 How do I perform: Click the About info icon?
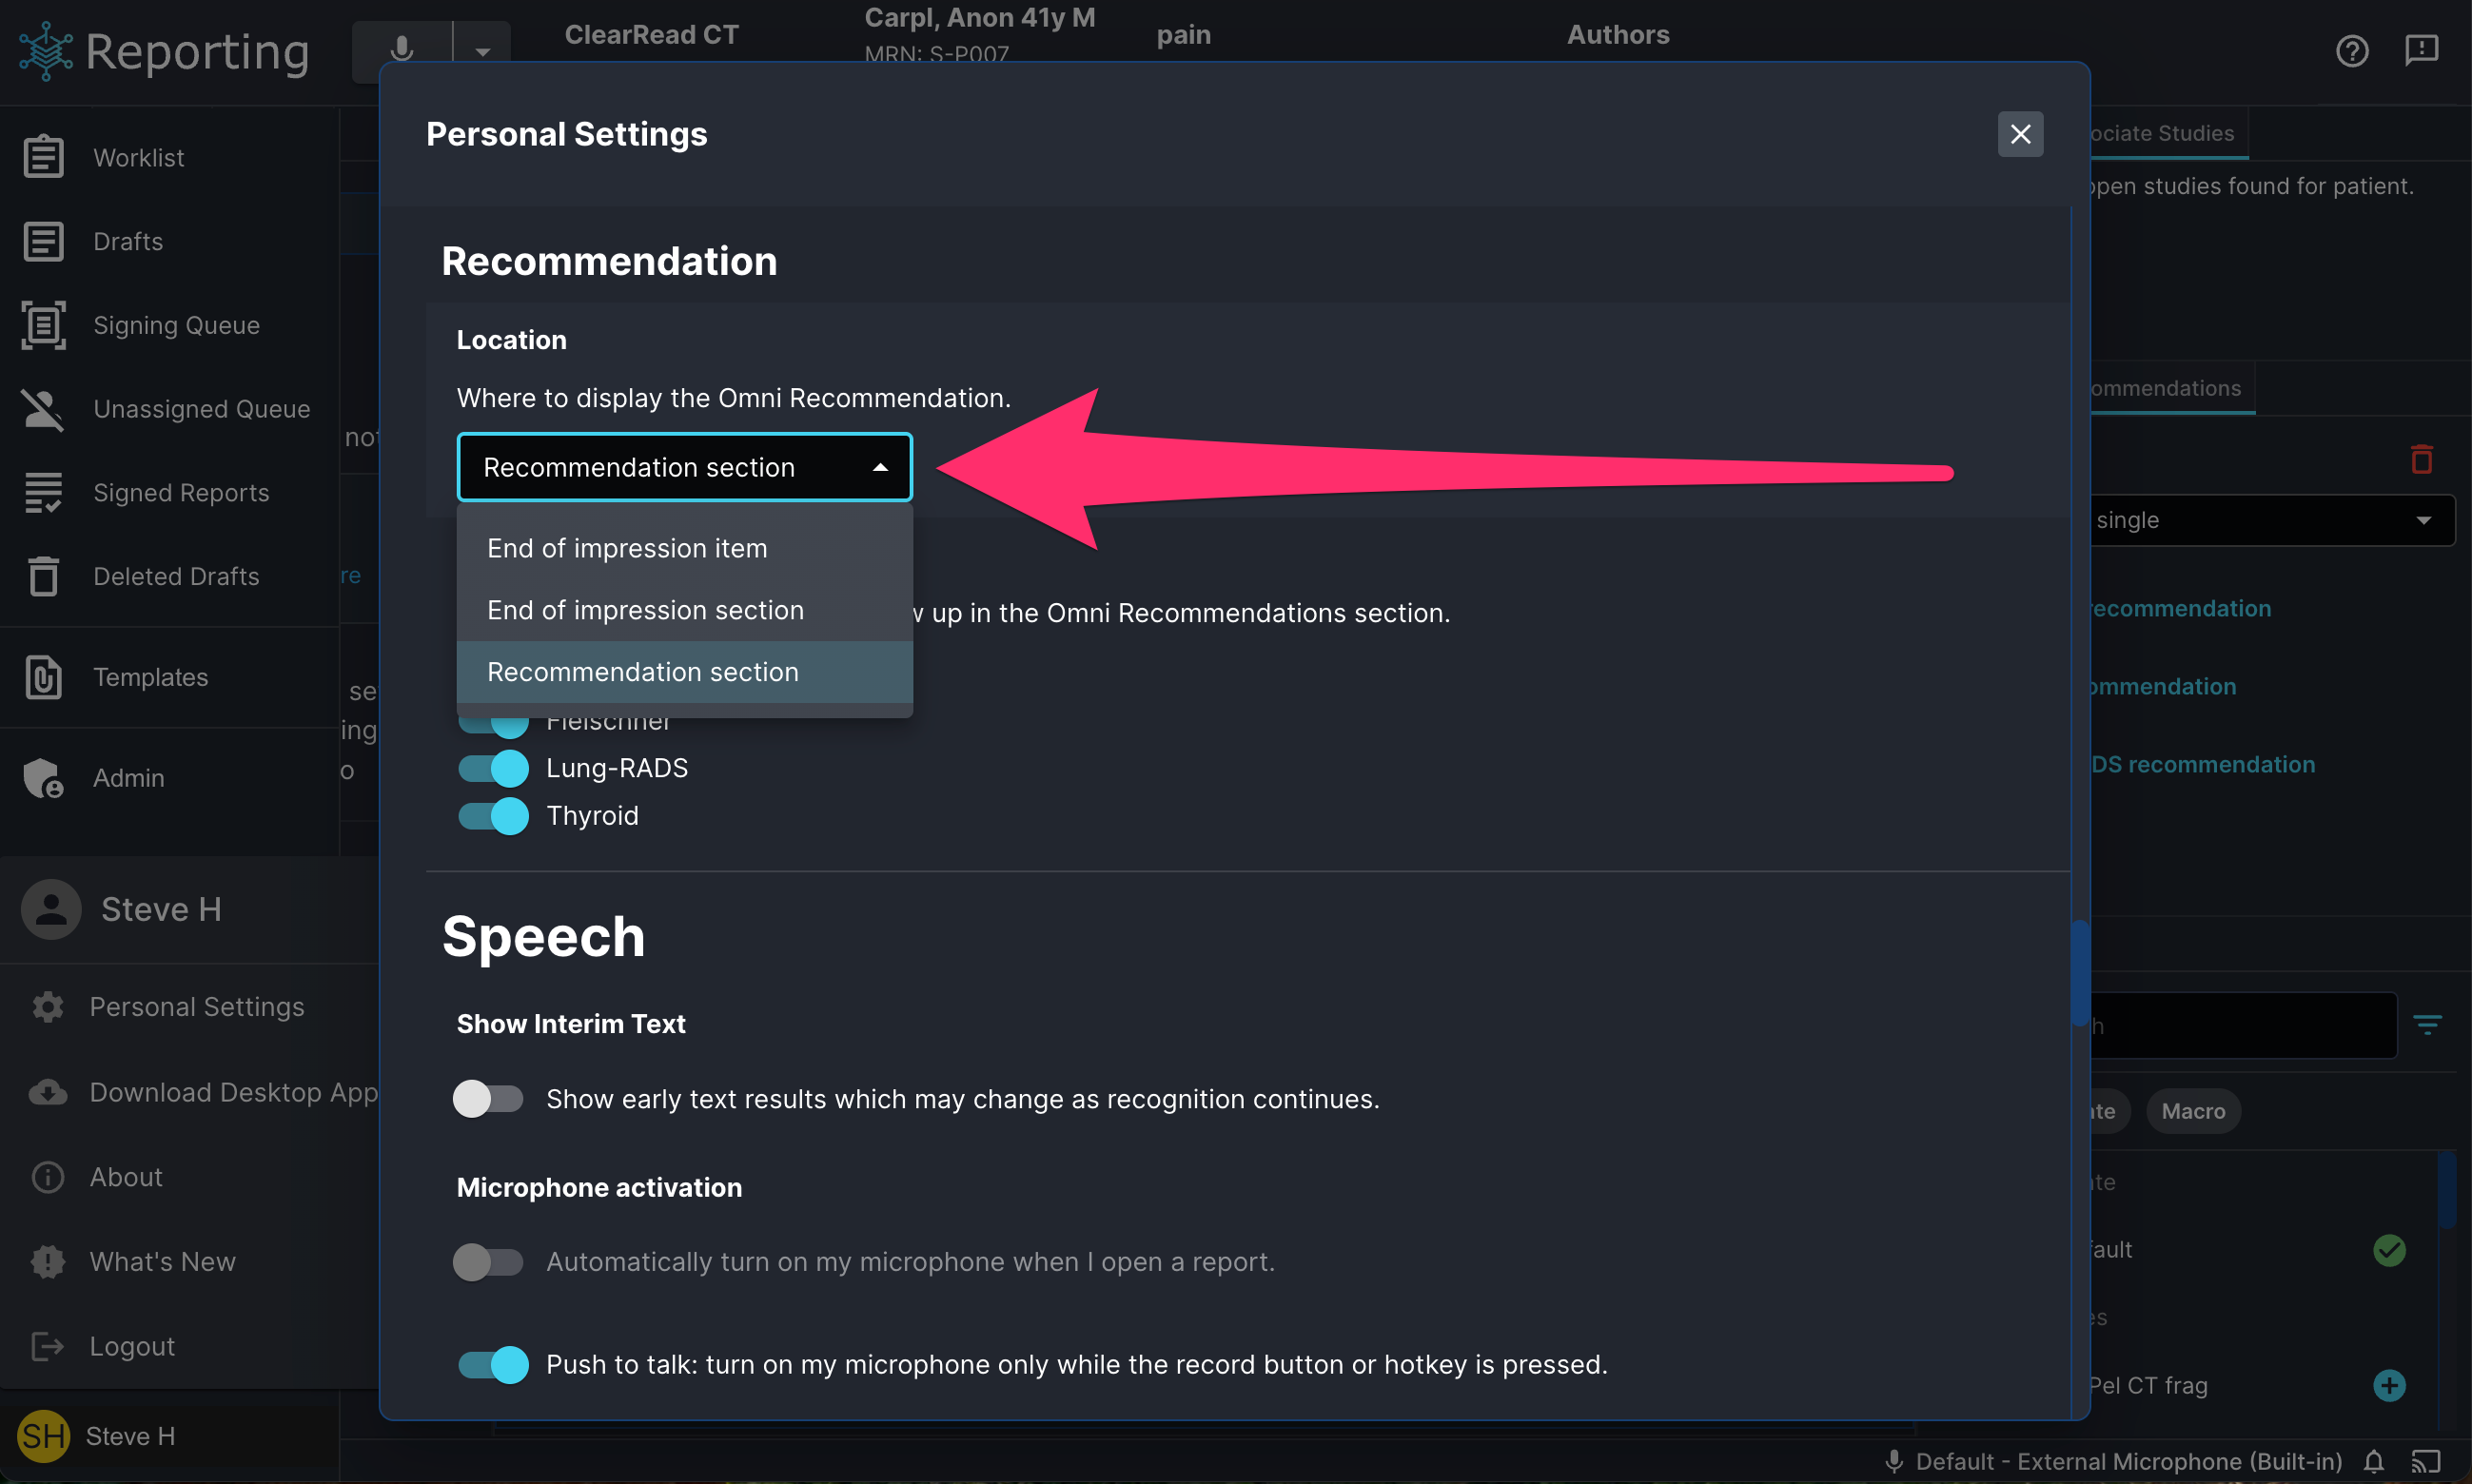point(47,1177)
